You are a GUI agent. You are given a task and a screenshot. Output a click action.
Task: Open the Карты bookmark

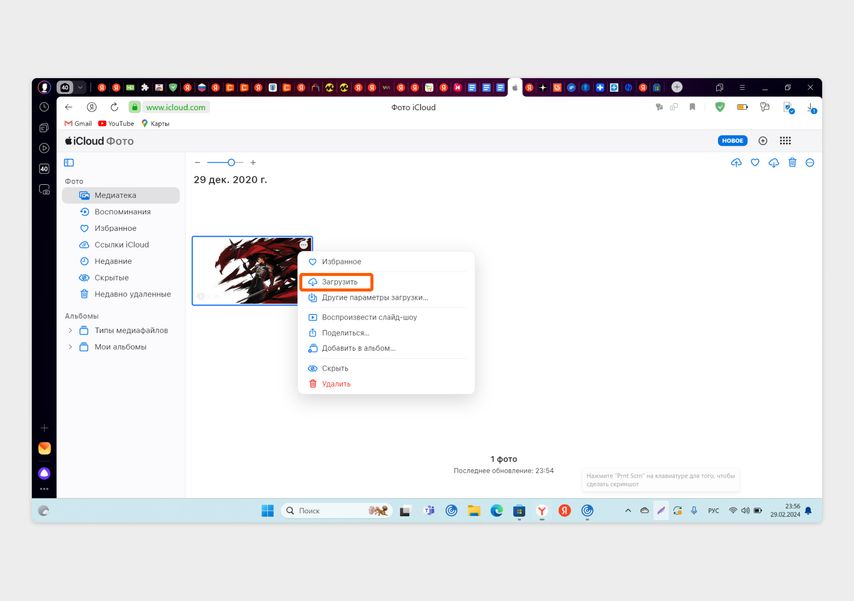pyautogui.click(x=155, y=124)
